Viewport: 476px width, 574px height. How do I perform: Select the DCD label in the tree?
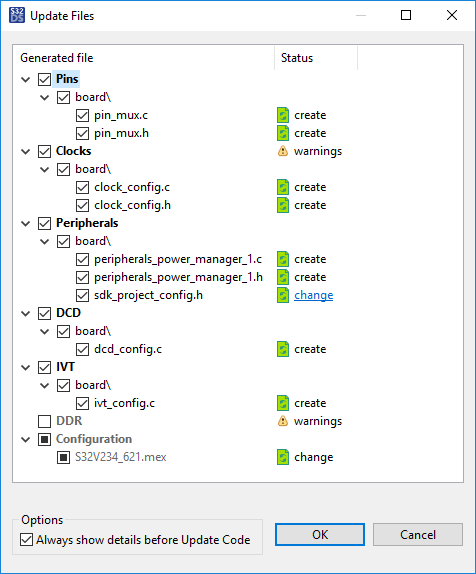[68, 313]
